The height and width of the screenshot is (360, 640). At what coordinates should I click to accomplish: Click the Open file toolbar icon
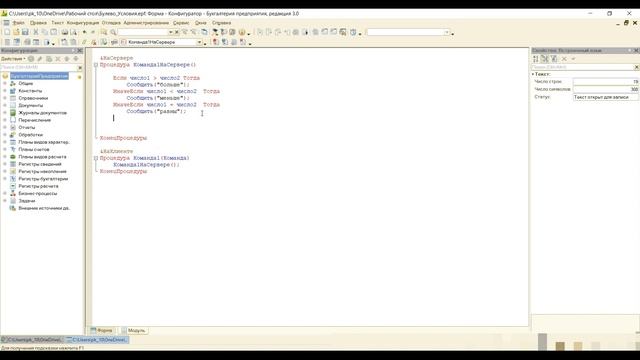pyautogui.click(x=16, y=32)
